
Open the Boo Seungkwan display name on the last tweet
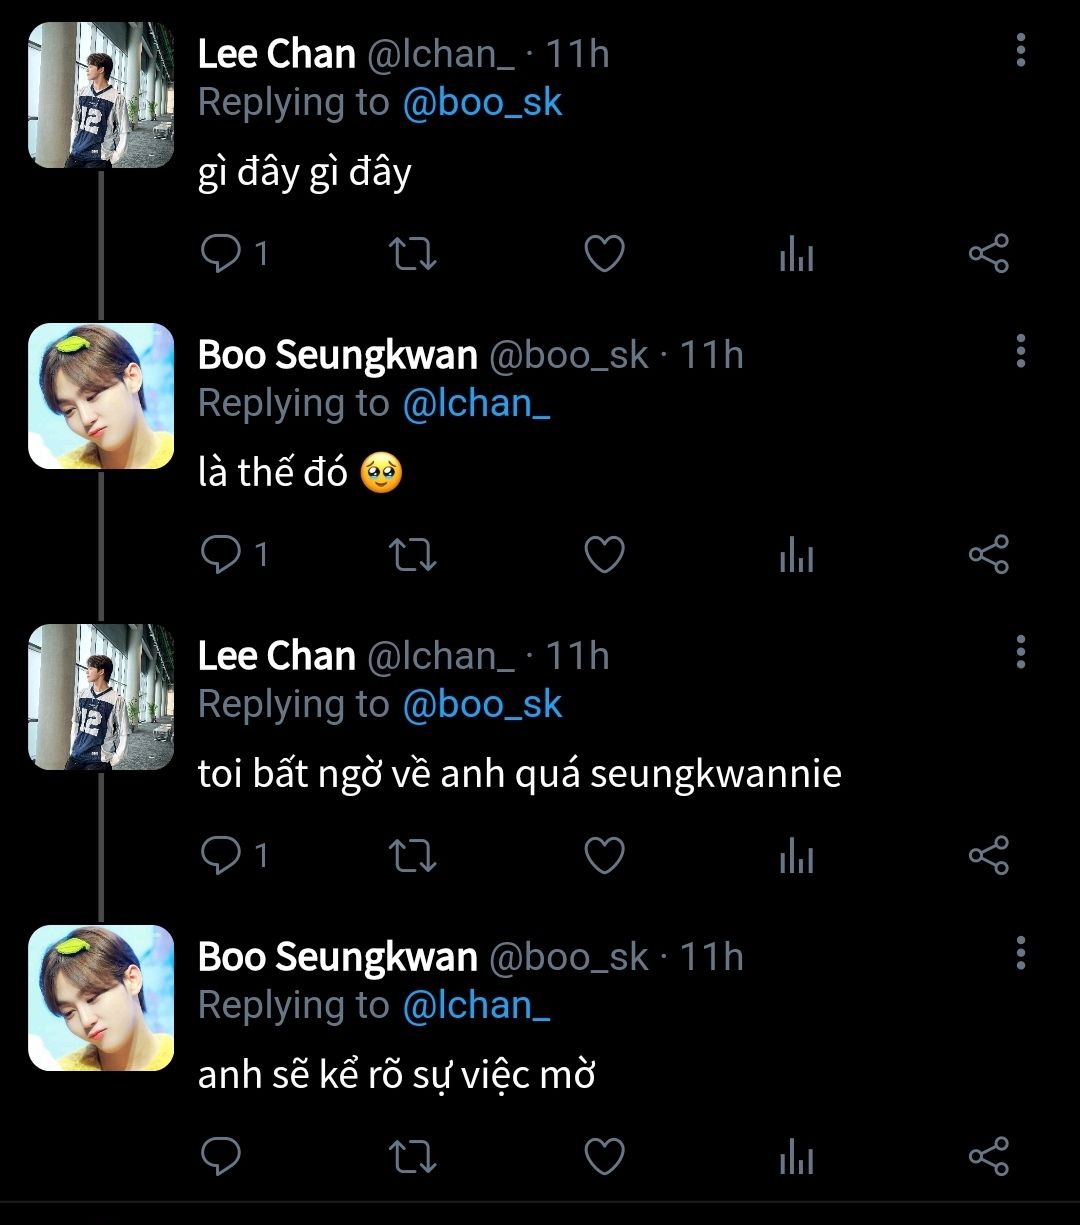(x=338, y=957)
